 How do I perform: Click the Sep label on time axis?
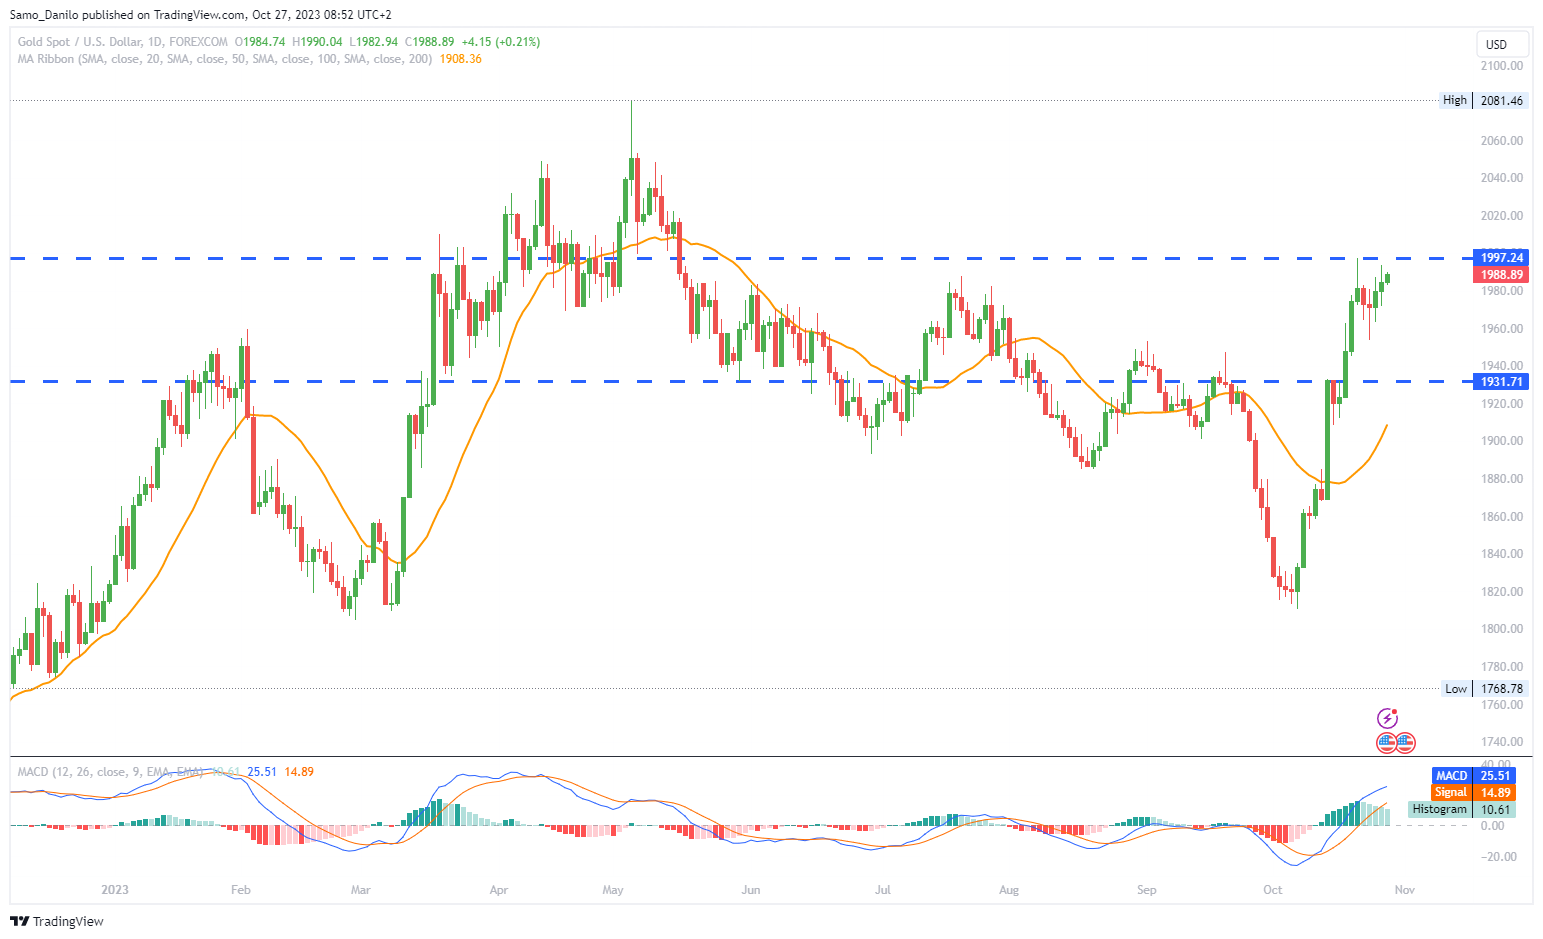[1146, 890]
